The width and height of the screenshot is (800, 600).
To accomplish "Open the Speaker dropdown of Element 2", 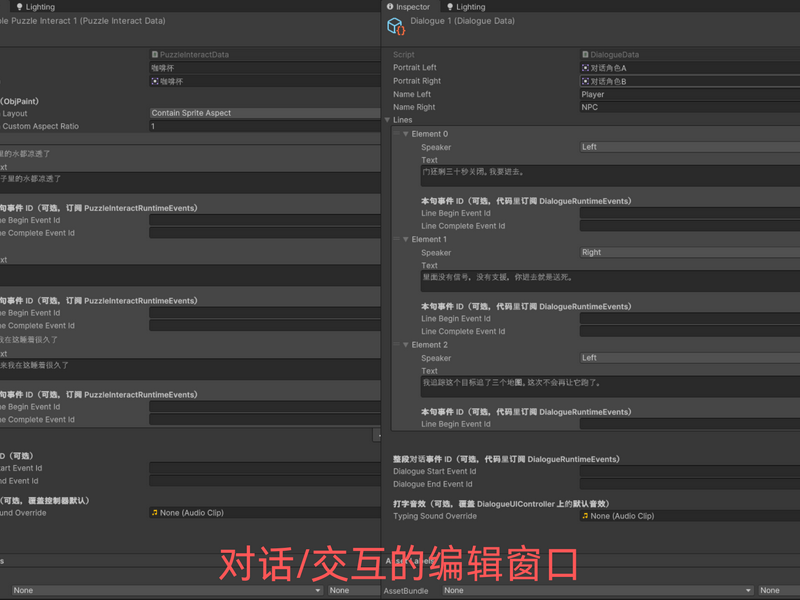I will click(x=690, y=358).
